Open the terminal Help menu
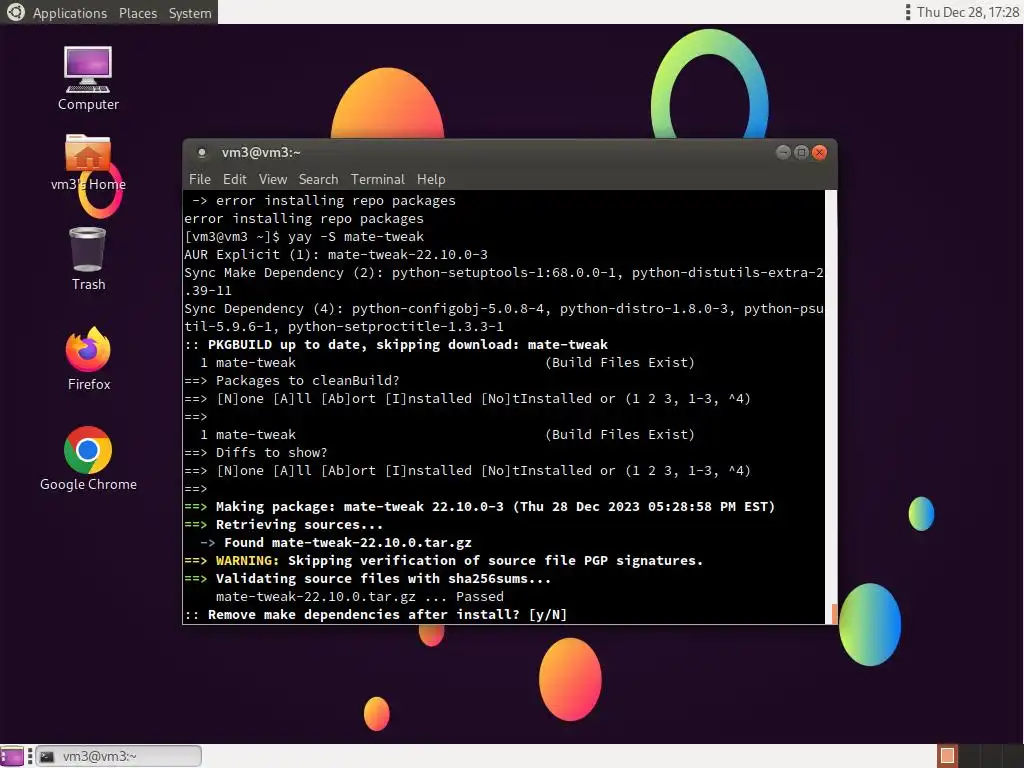Viewport: 1024px width, 768px height. point(431,179)
